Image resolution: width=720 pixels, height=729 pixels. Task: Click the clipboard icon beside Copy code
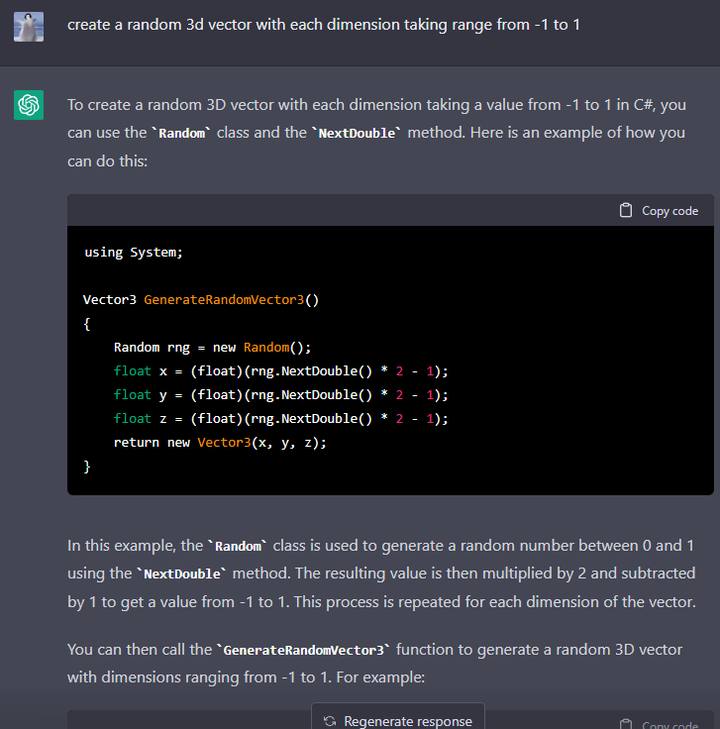(626, 210)
